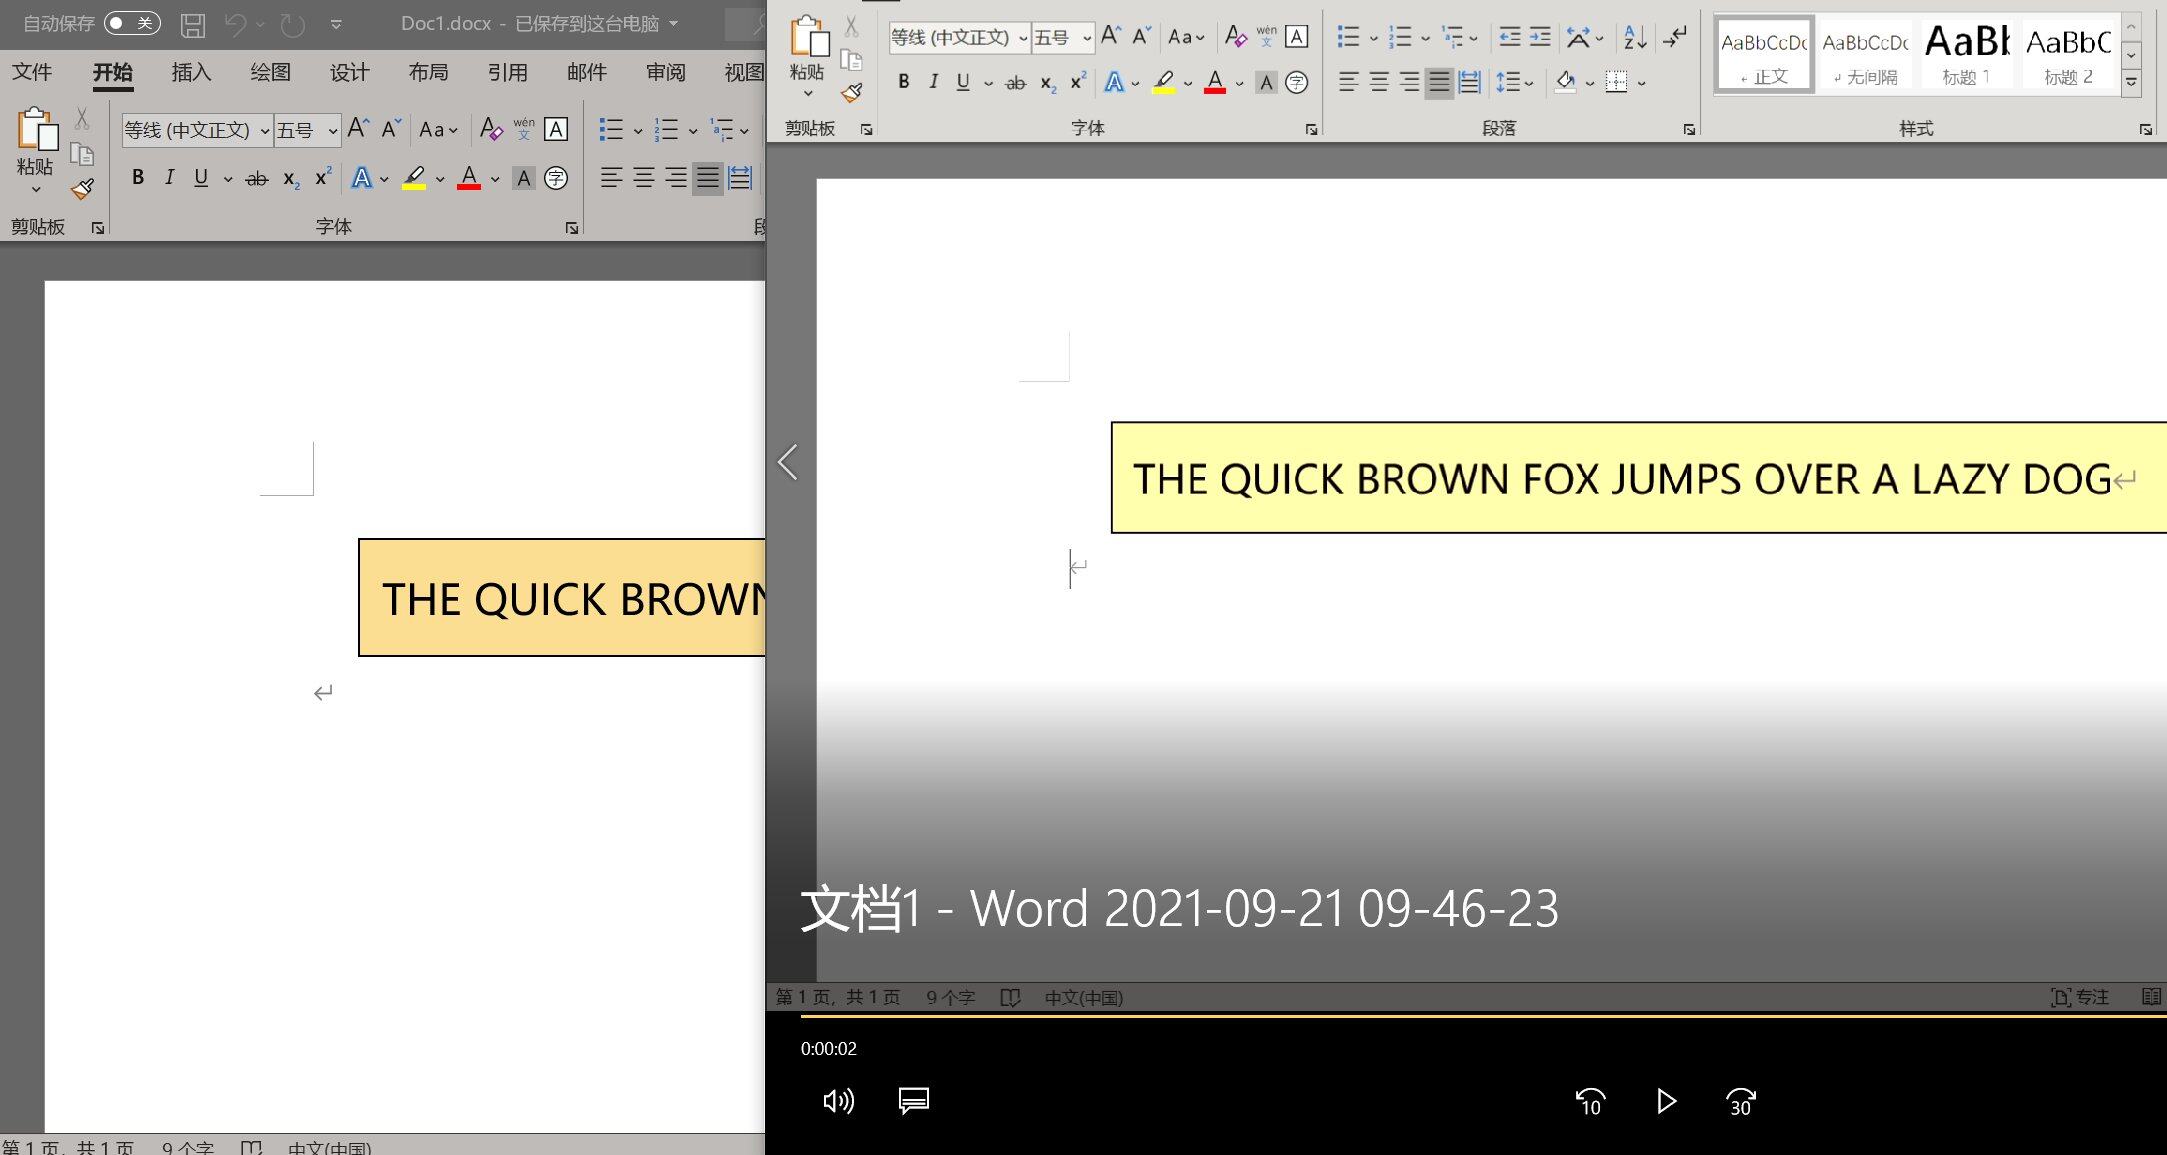Click the bullet list icon in left Word window

click(611, 129)
